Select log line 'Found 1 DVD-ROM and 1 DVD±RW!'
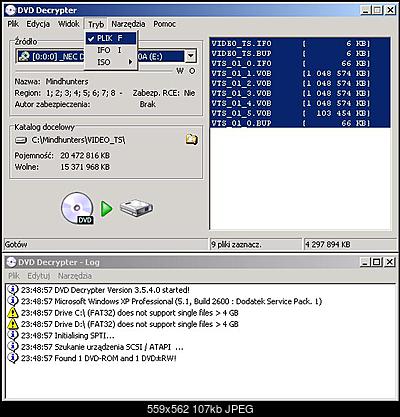This screenshot has width=400, height=417. [x=99, y=358]
